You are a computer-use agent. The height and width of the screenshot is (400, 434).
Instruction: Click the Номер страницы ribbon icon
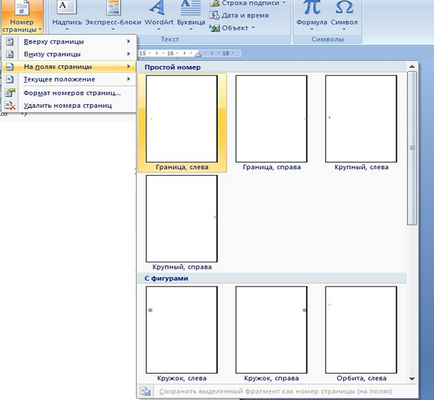(22, 8)
